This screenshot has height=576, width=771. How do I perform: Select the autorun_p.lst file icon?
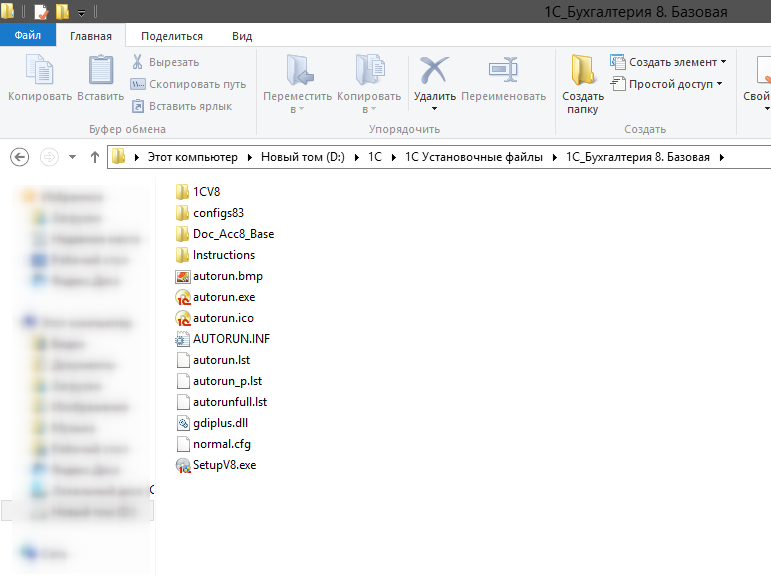coord(182,381)
